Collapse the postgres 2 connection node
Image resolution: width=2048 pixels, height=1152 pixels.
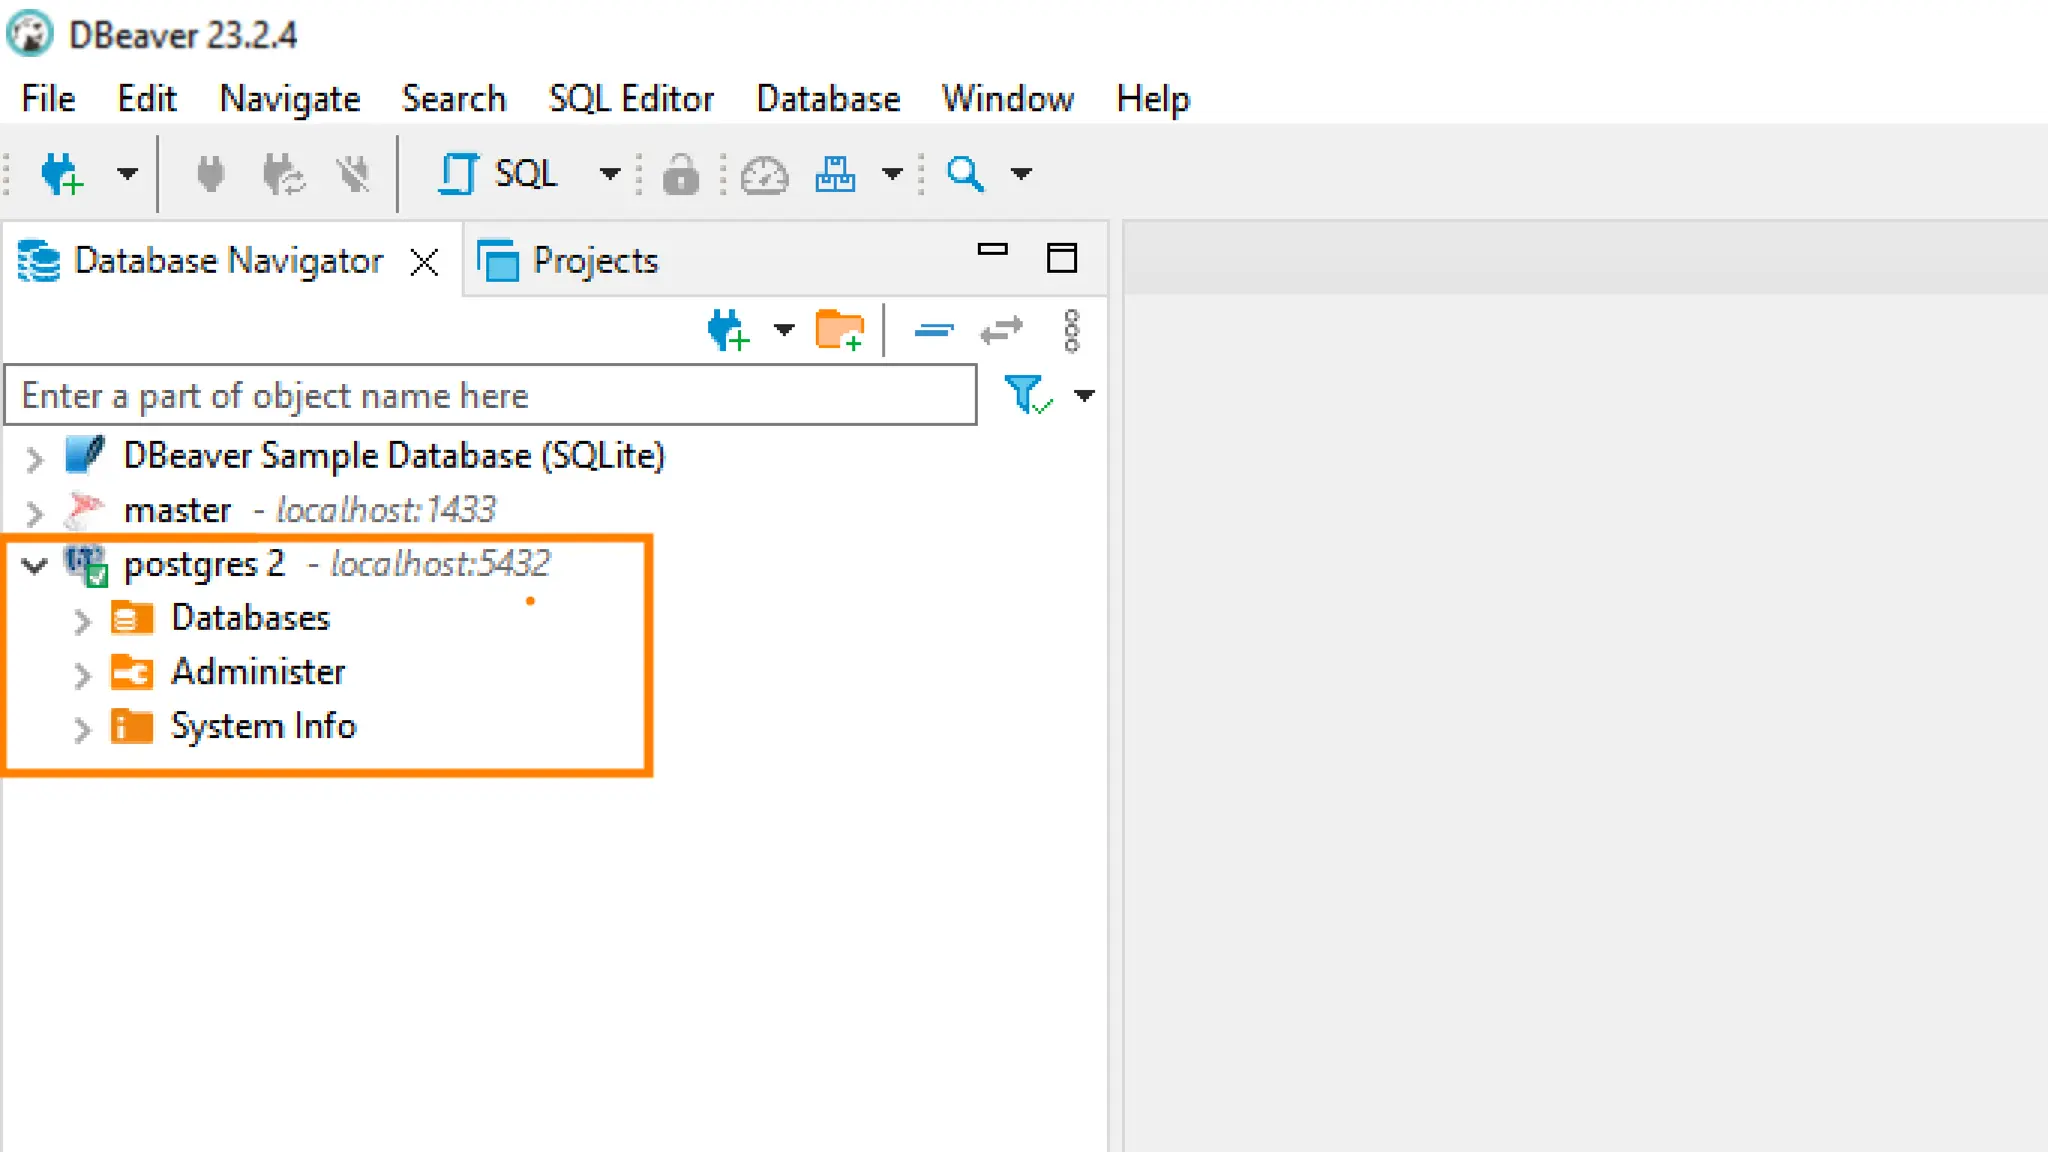[35, 566]
